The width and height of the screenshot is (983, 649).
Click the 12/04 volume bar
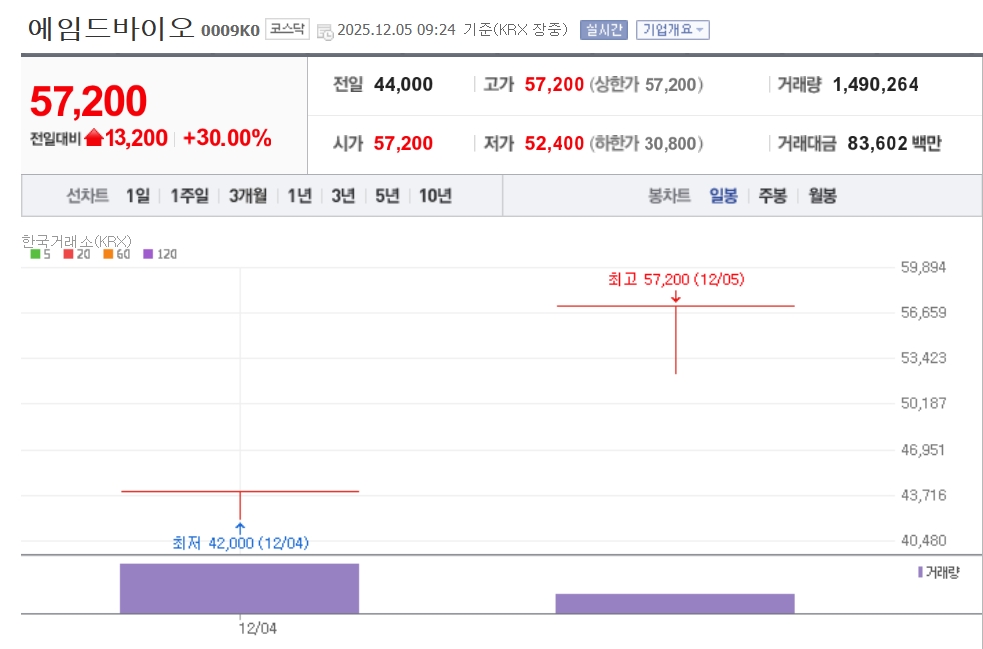click(x=239, y=588)
